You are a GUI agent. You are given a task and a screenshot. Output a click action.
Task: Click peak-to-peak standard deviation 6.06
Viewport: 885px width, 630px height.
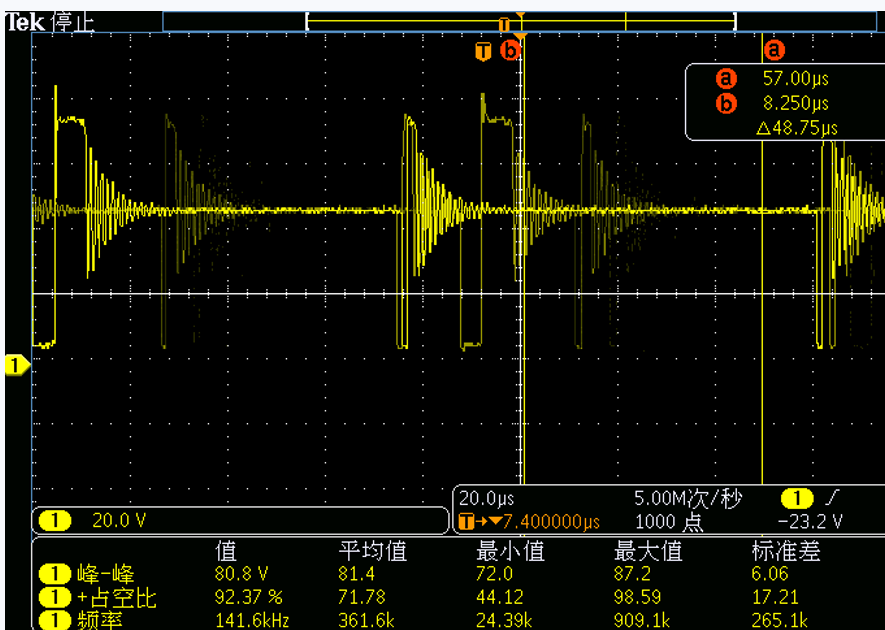tap(769, 575)
